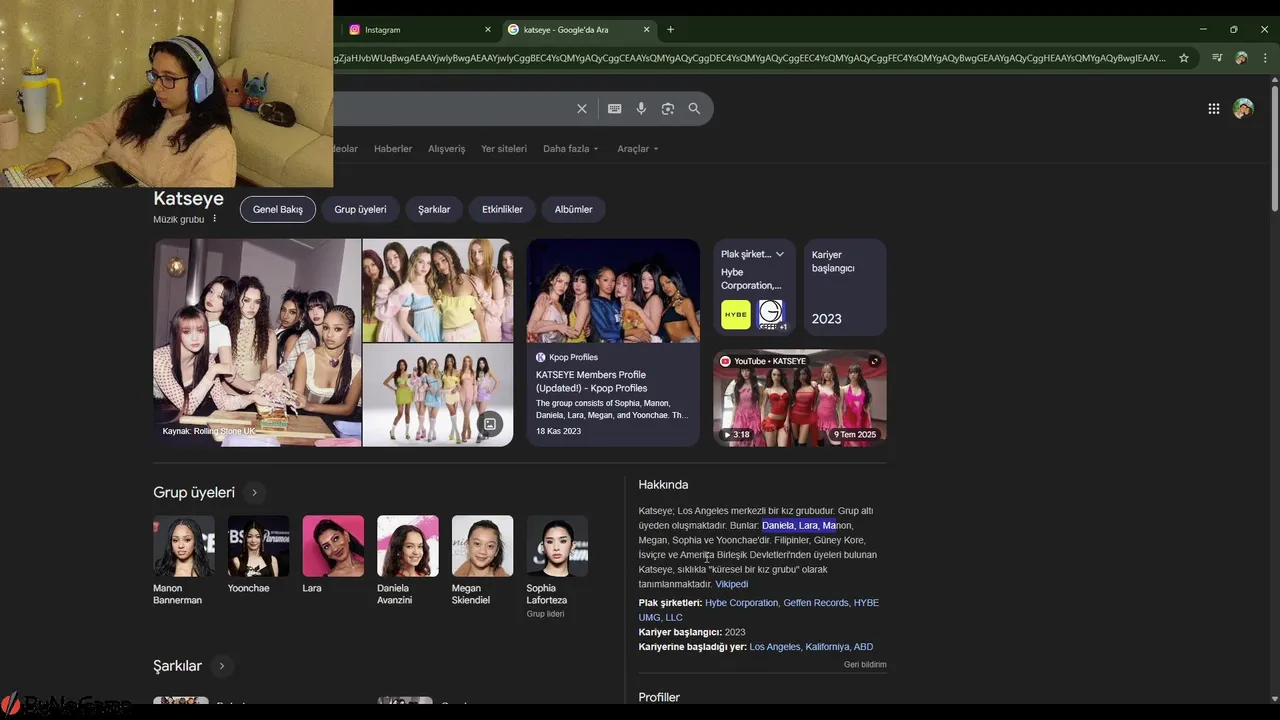Click the browser address bar URL
Viewport: 1280px width, 720px height.
tap(750, 58)
